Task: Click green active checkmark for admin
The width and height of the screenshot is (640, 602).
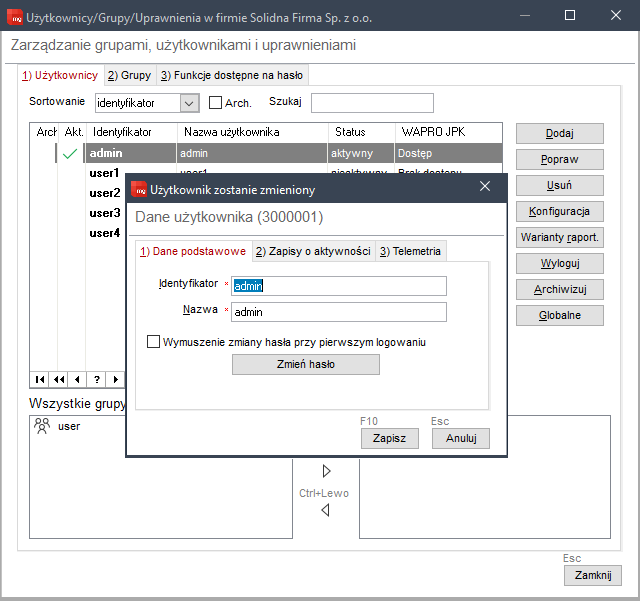Action: pos(70,153)
